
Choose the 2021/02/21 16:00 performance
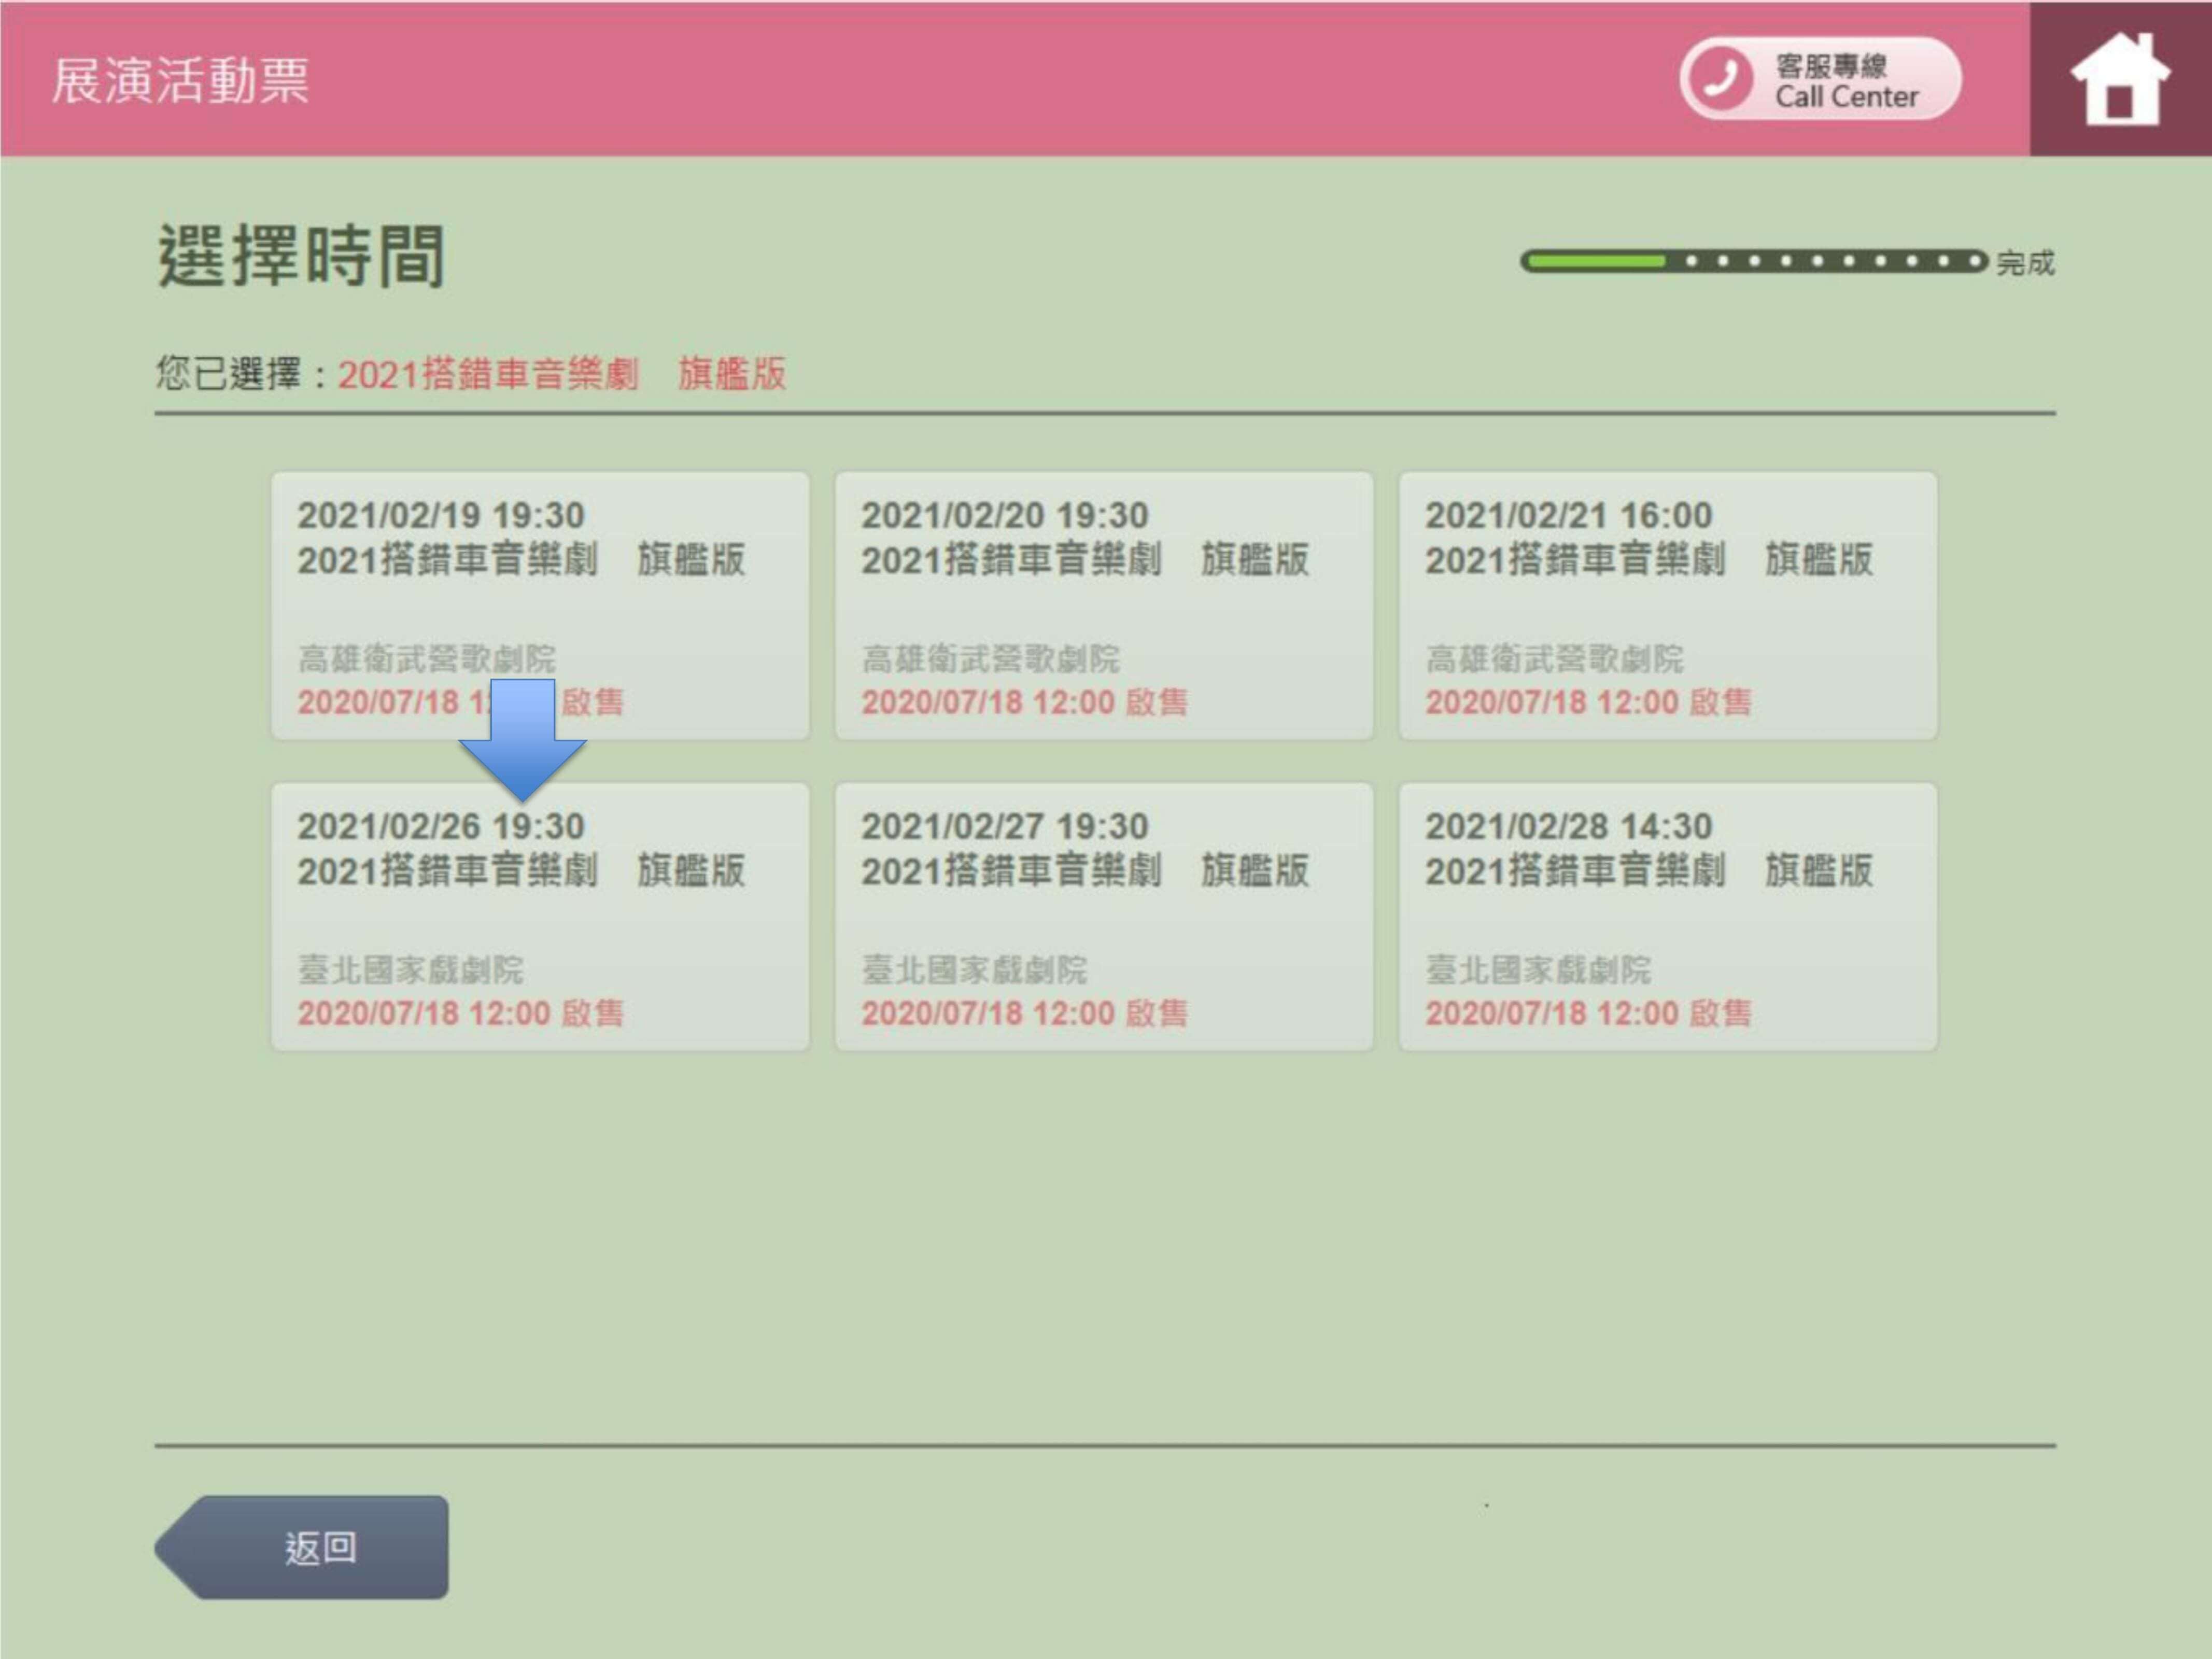click(1668, 606)
